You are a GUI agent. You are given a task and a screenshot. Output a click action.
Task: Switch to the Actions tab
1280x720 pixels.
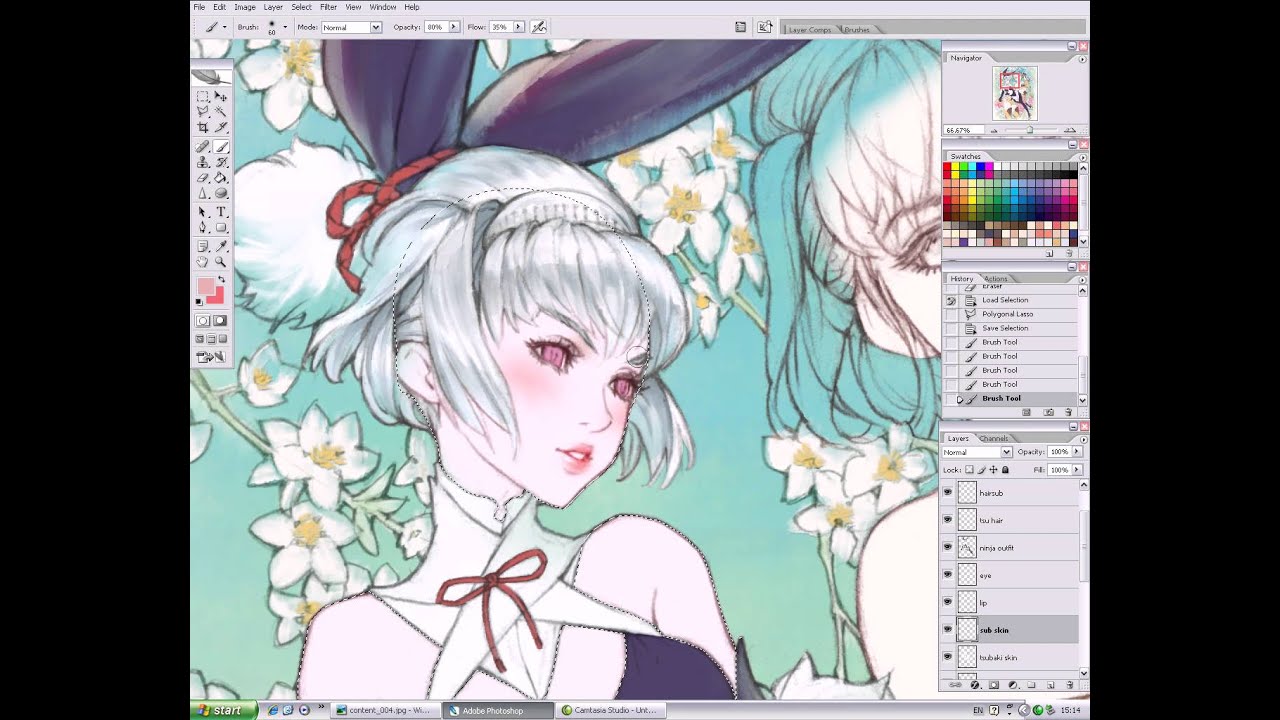tap(997, 278)
